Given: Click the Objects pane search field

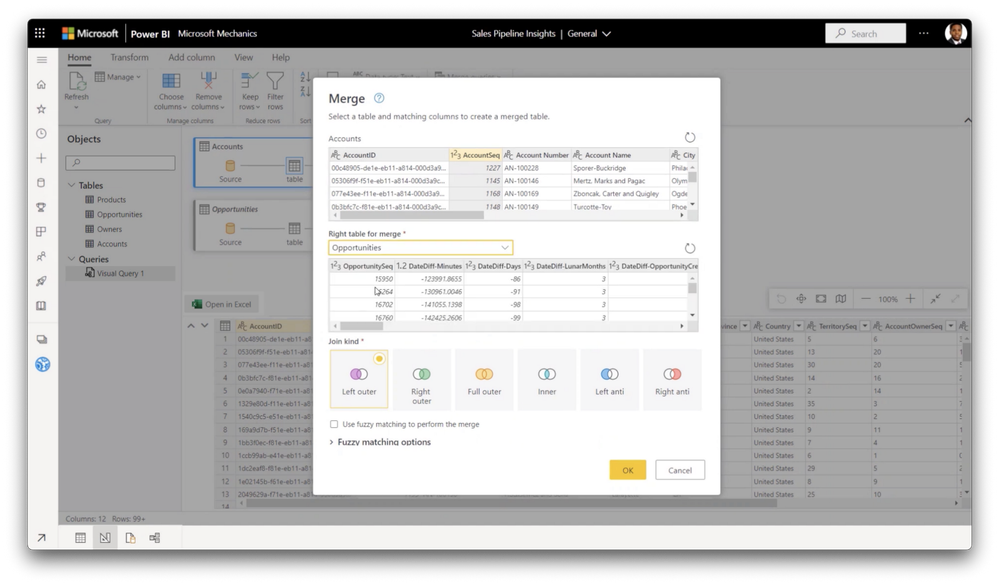Looking at the screenshot, I should (120, 163).
